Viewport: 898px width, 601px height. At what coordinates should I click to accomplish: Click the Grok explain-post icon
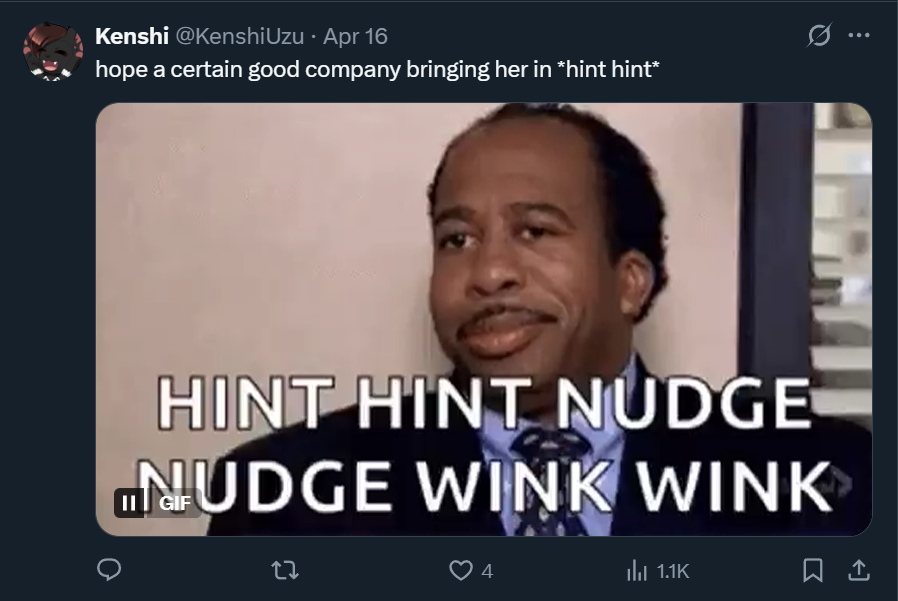pos(819,36)
